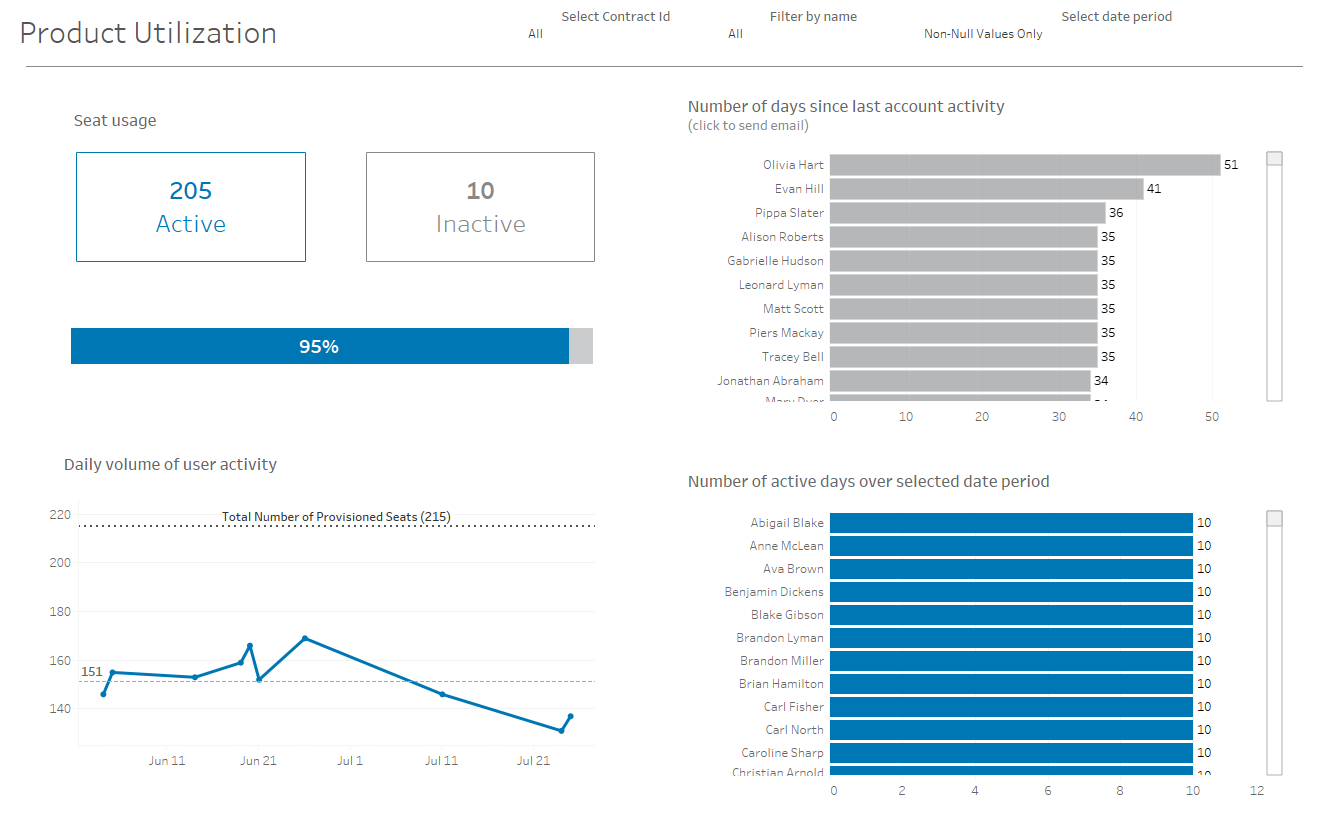Click the Total Number of Provisioned Seats label

click(x=336, y=517)
